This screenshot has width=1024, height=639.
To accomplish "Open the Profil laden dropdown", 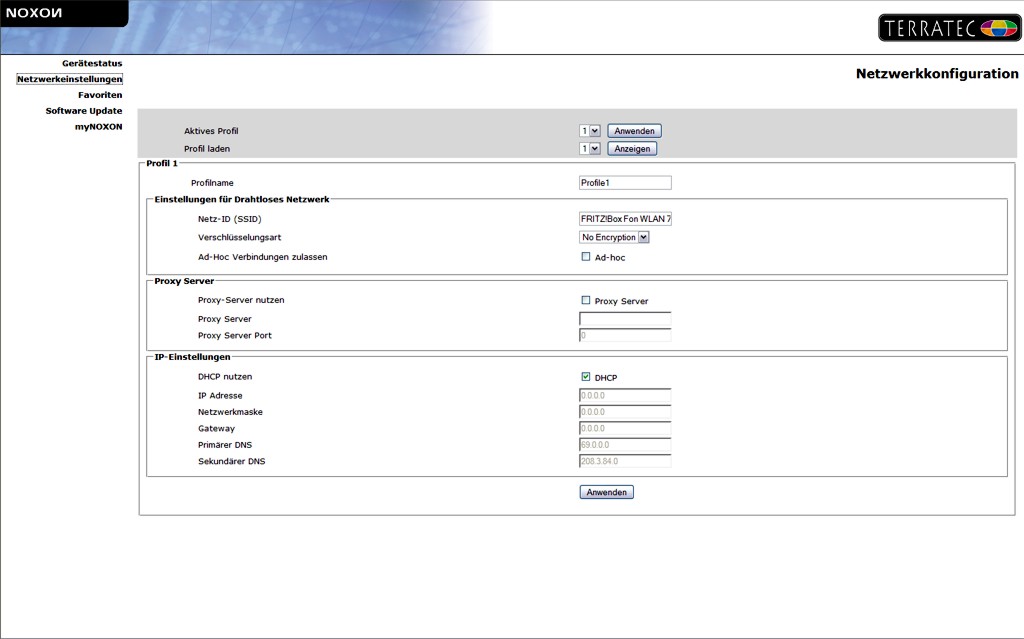I will click(589, 149).
